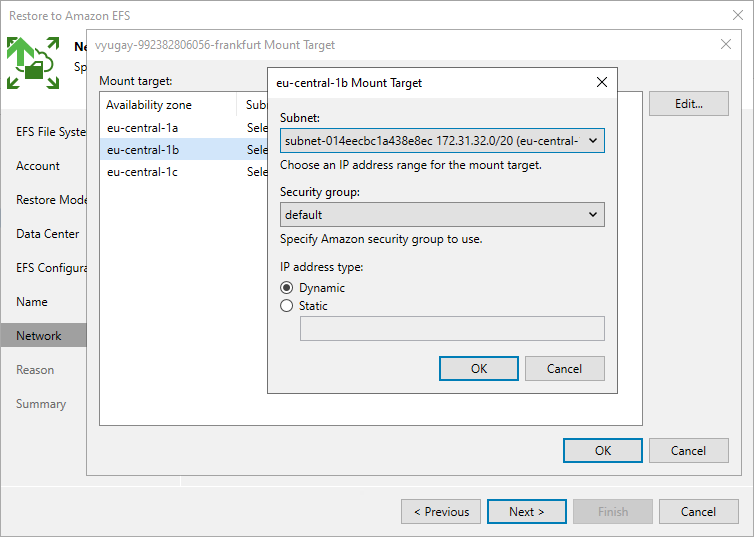754x537 pixels.
Task: Confirm eu-central-1b dialog with OK
Action: click(x=478, y=369)
